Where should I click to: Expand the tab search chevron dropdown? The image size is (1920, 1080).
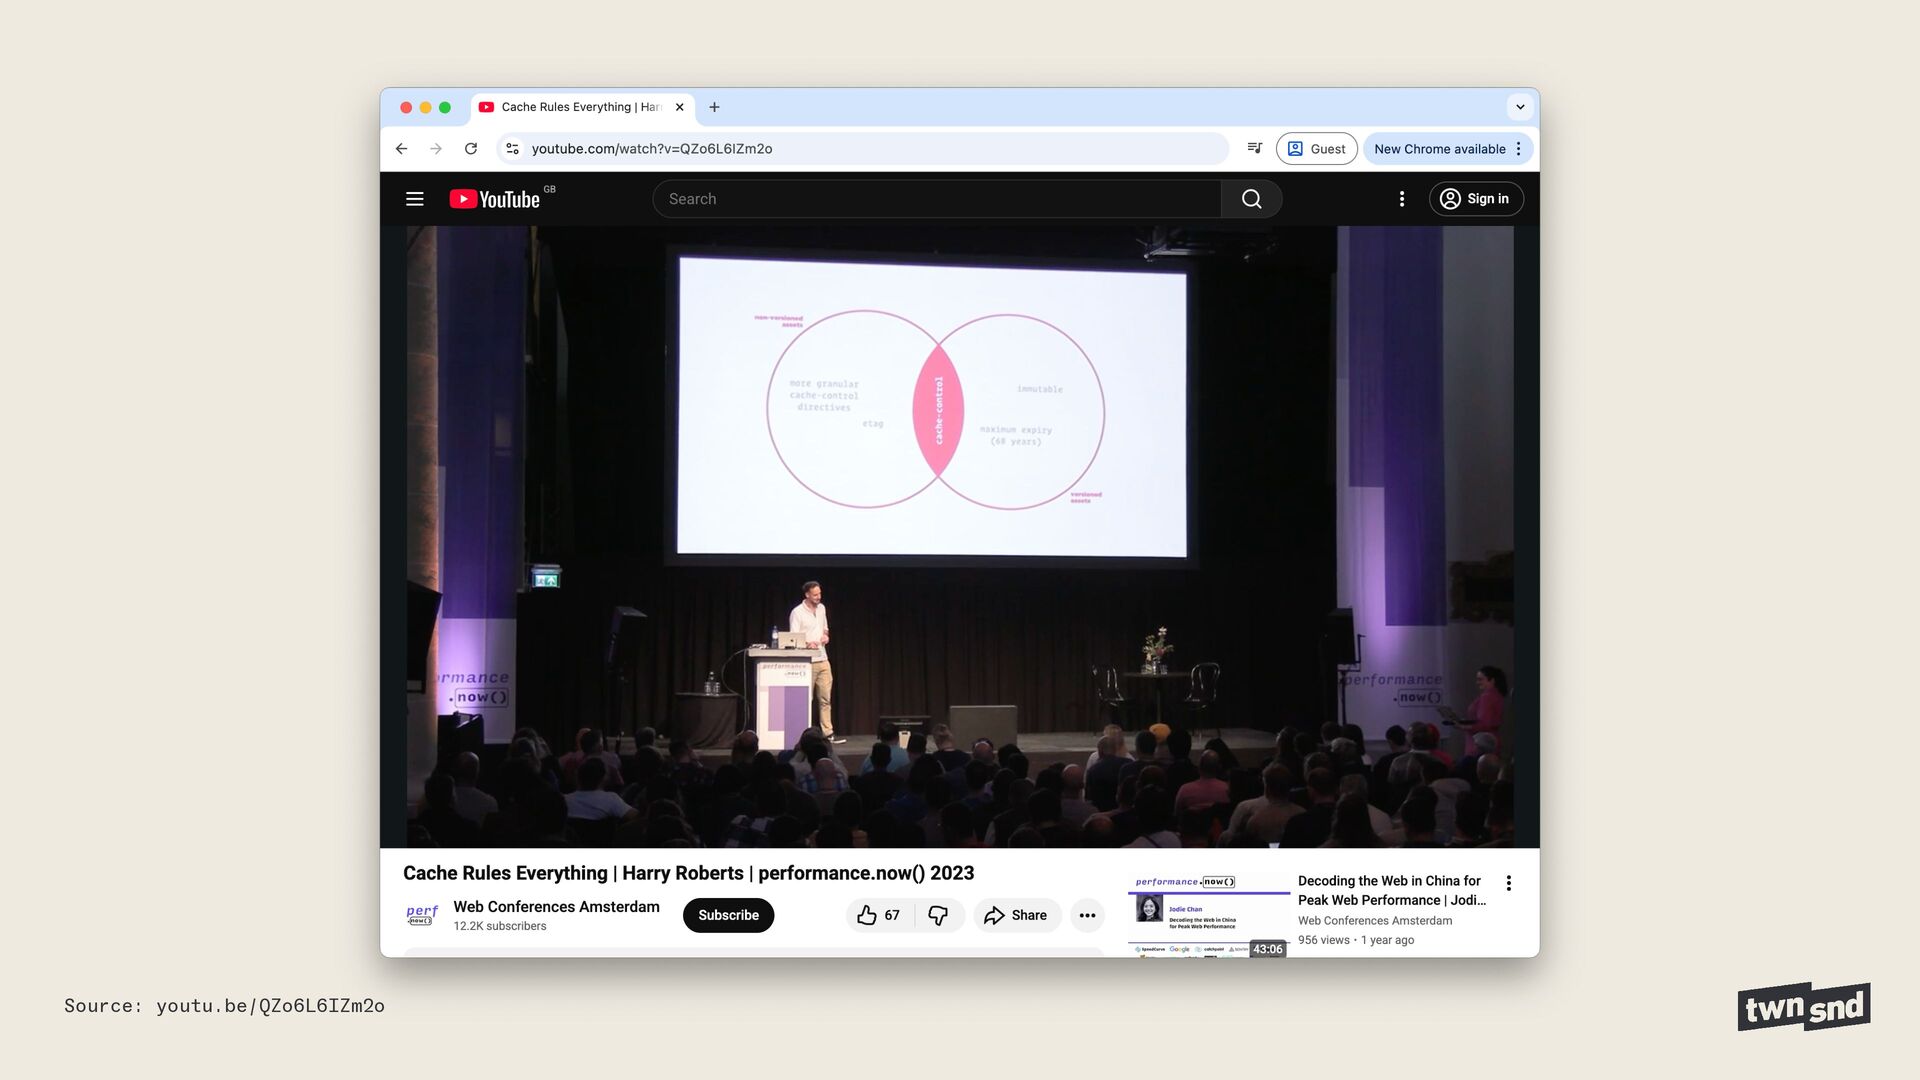click(1520, 107)
